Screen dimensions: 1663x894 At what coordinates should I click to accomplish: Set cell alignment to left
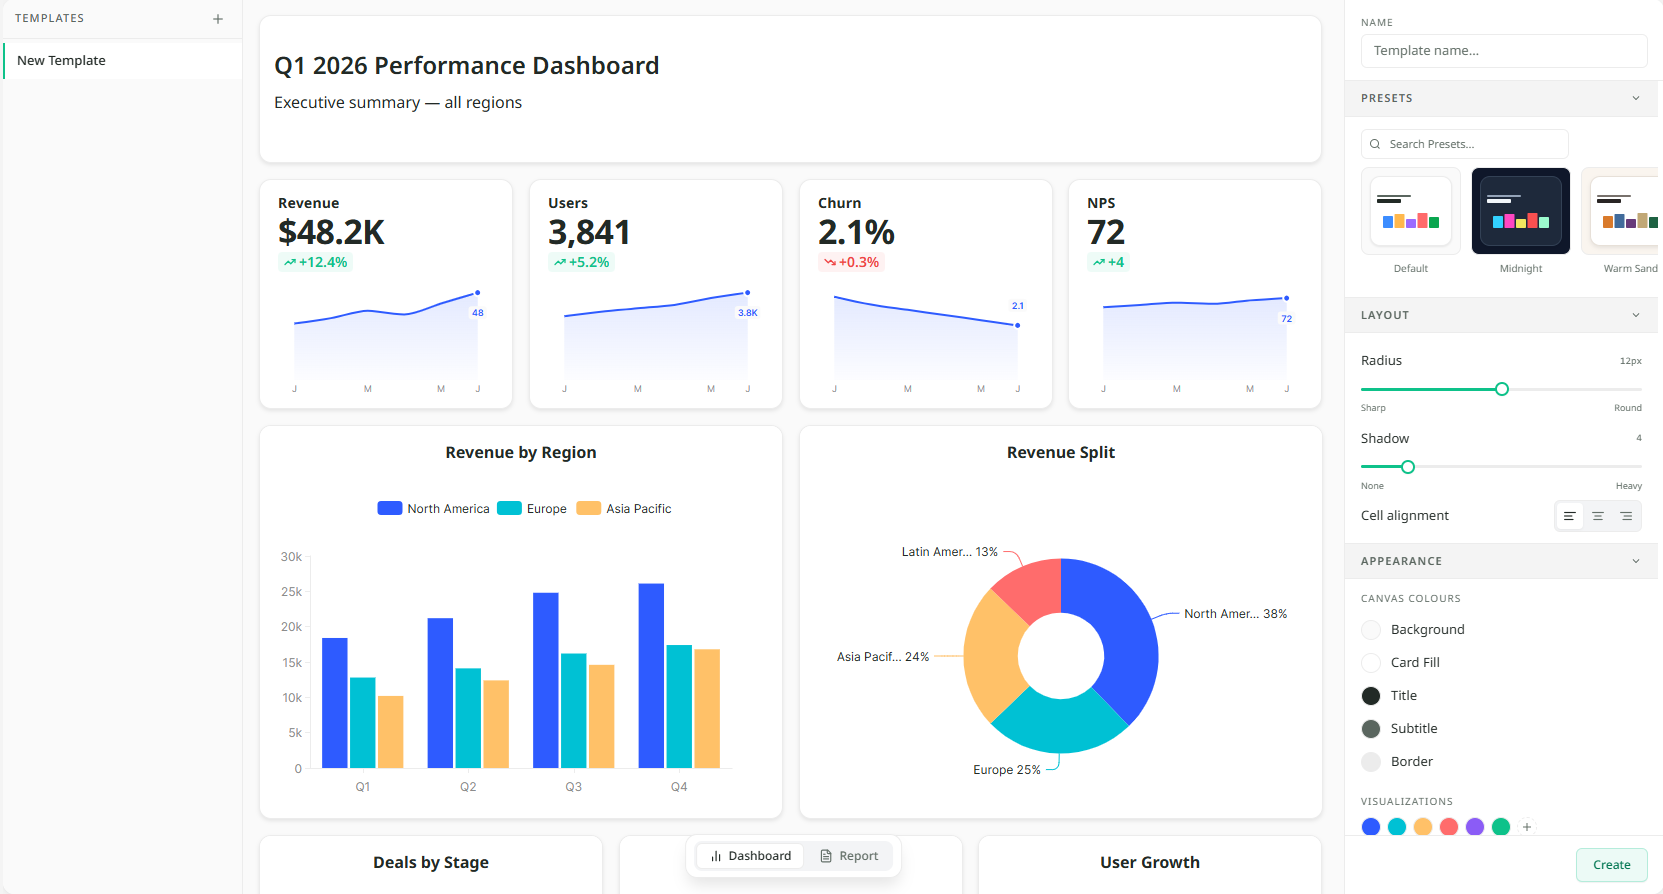1570,516
